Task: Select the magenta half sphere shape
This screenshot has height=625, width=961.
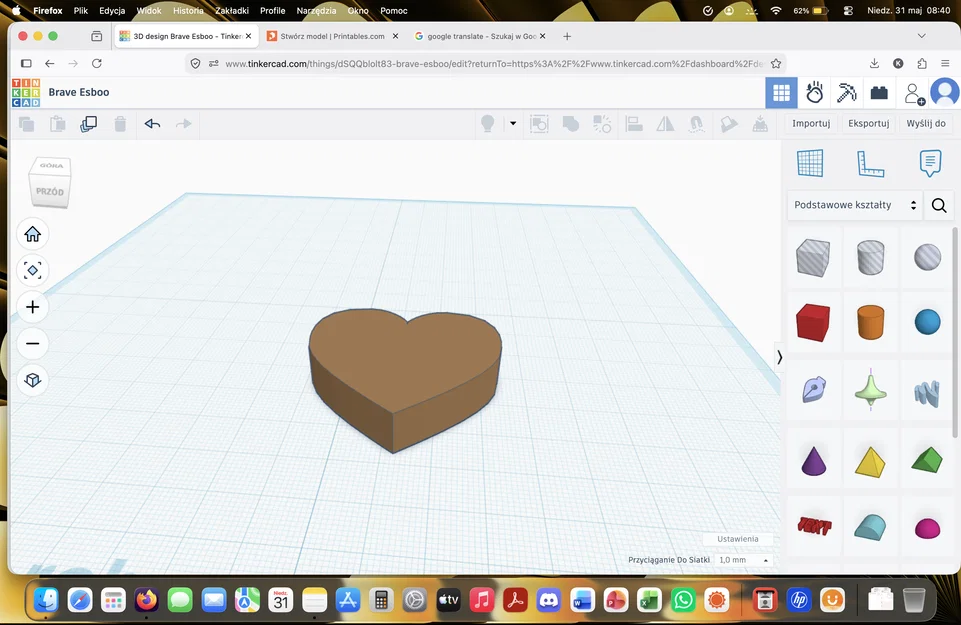Action: coord(927,529)
